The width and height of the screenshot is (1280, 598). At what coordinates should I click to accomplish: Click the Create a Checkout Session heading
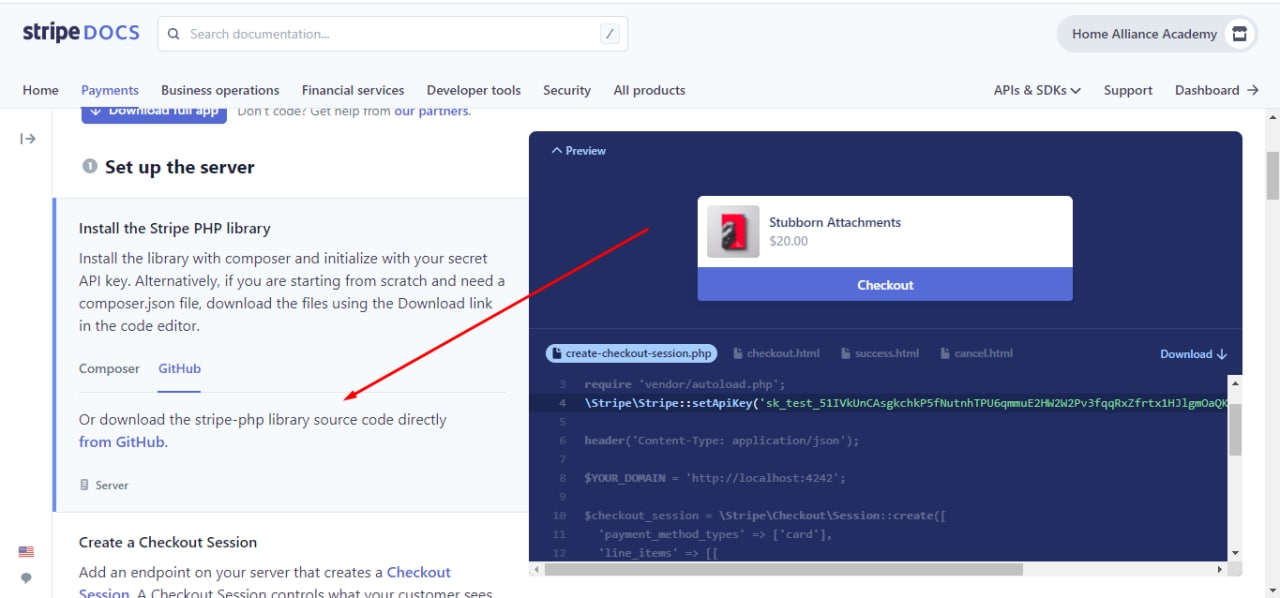[x=168, y=542]
